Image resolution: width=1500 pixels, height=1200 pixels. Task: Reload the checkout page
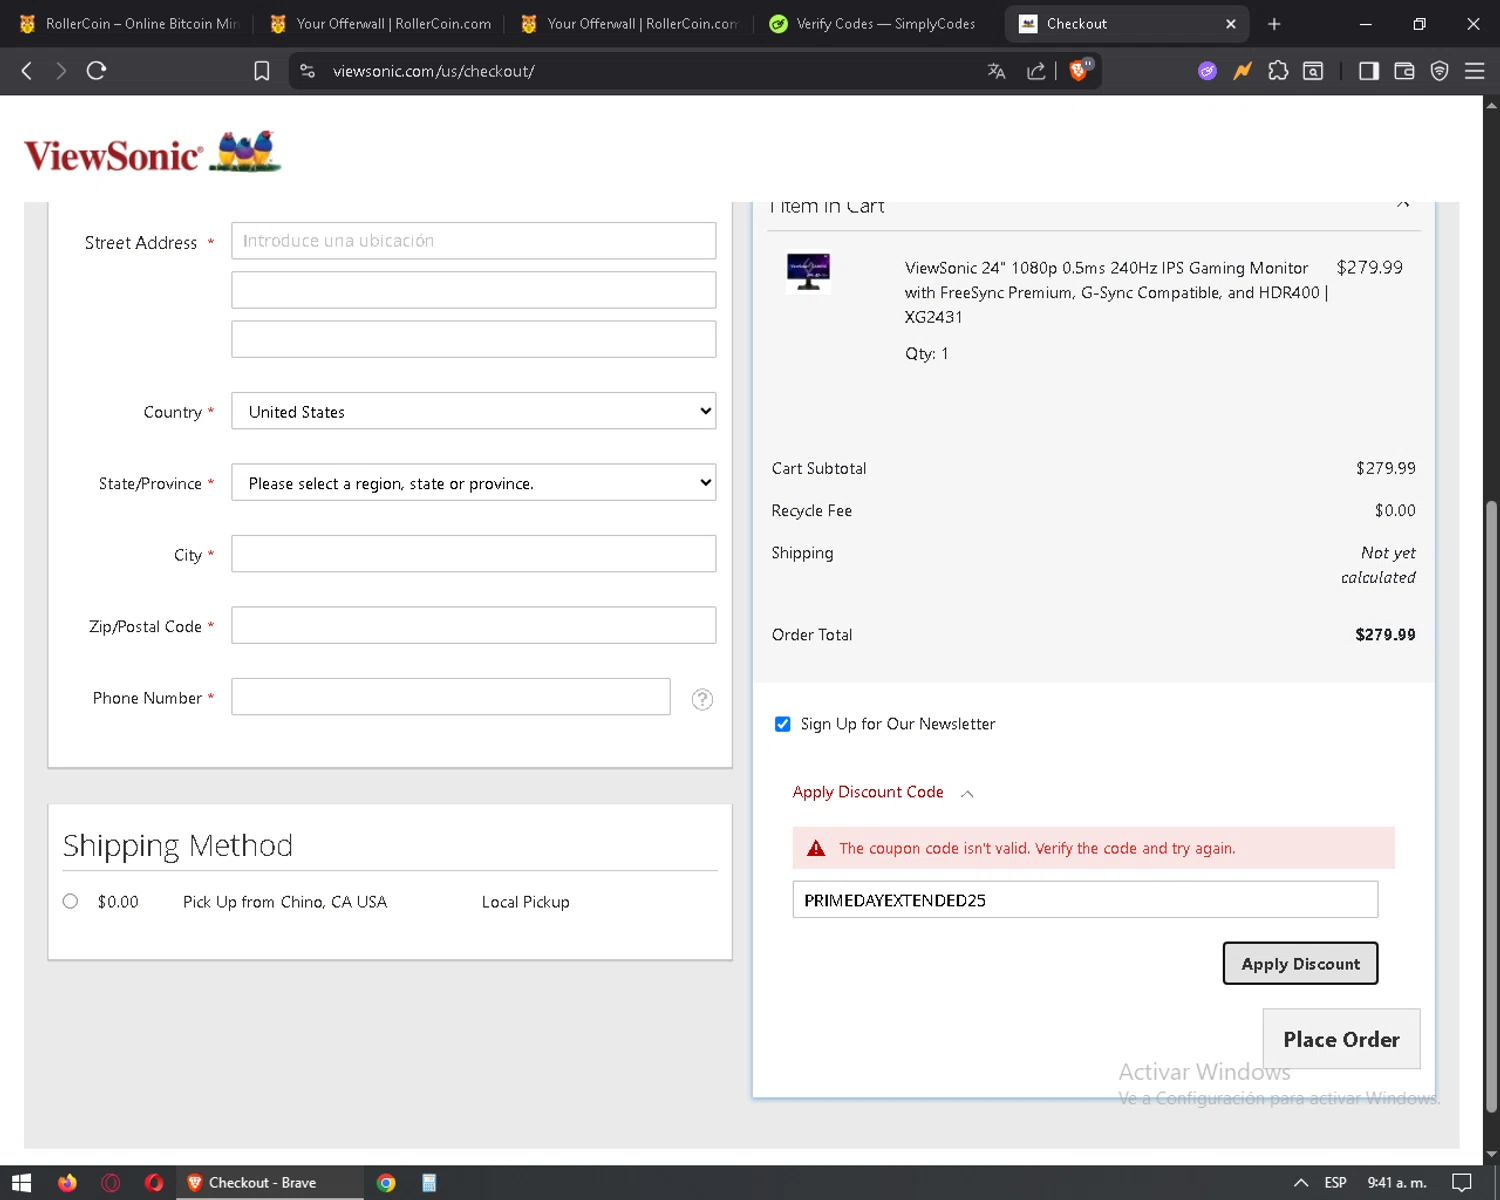pyautogui.click(x=96, y=71)
